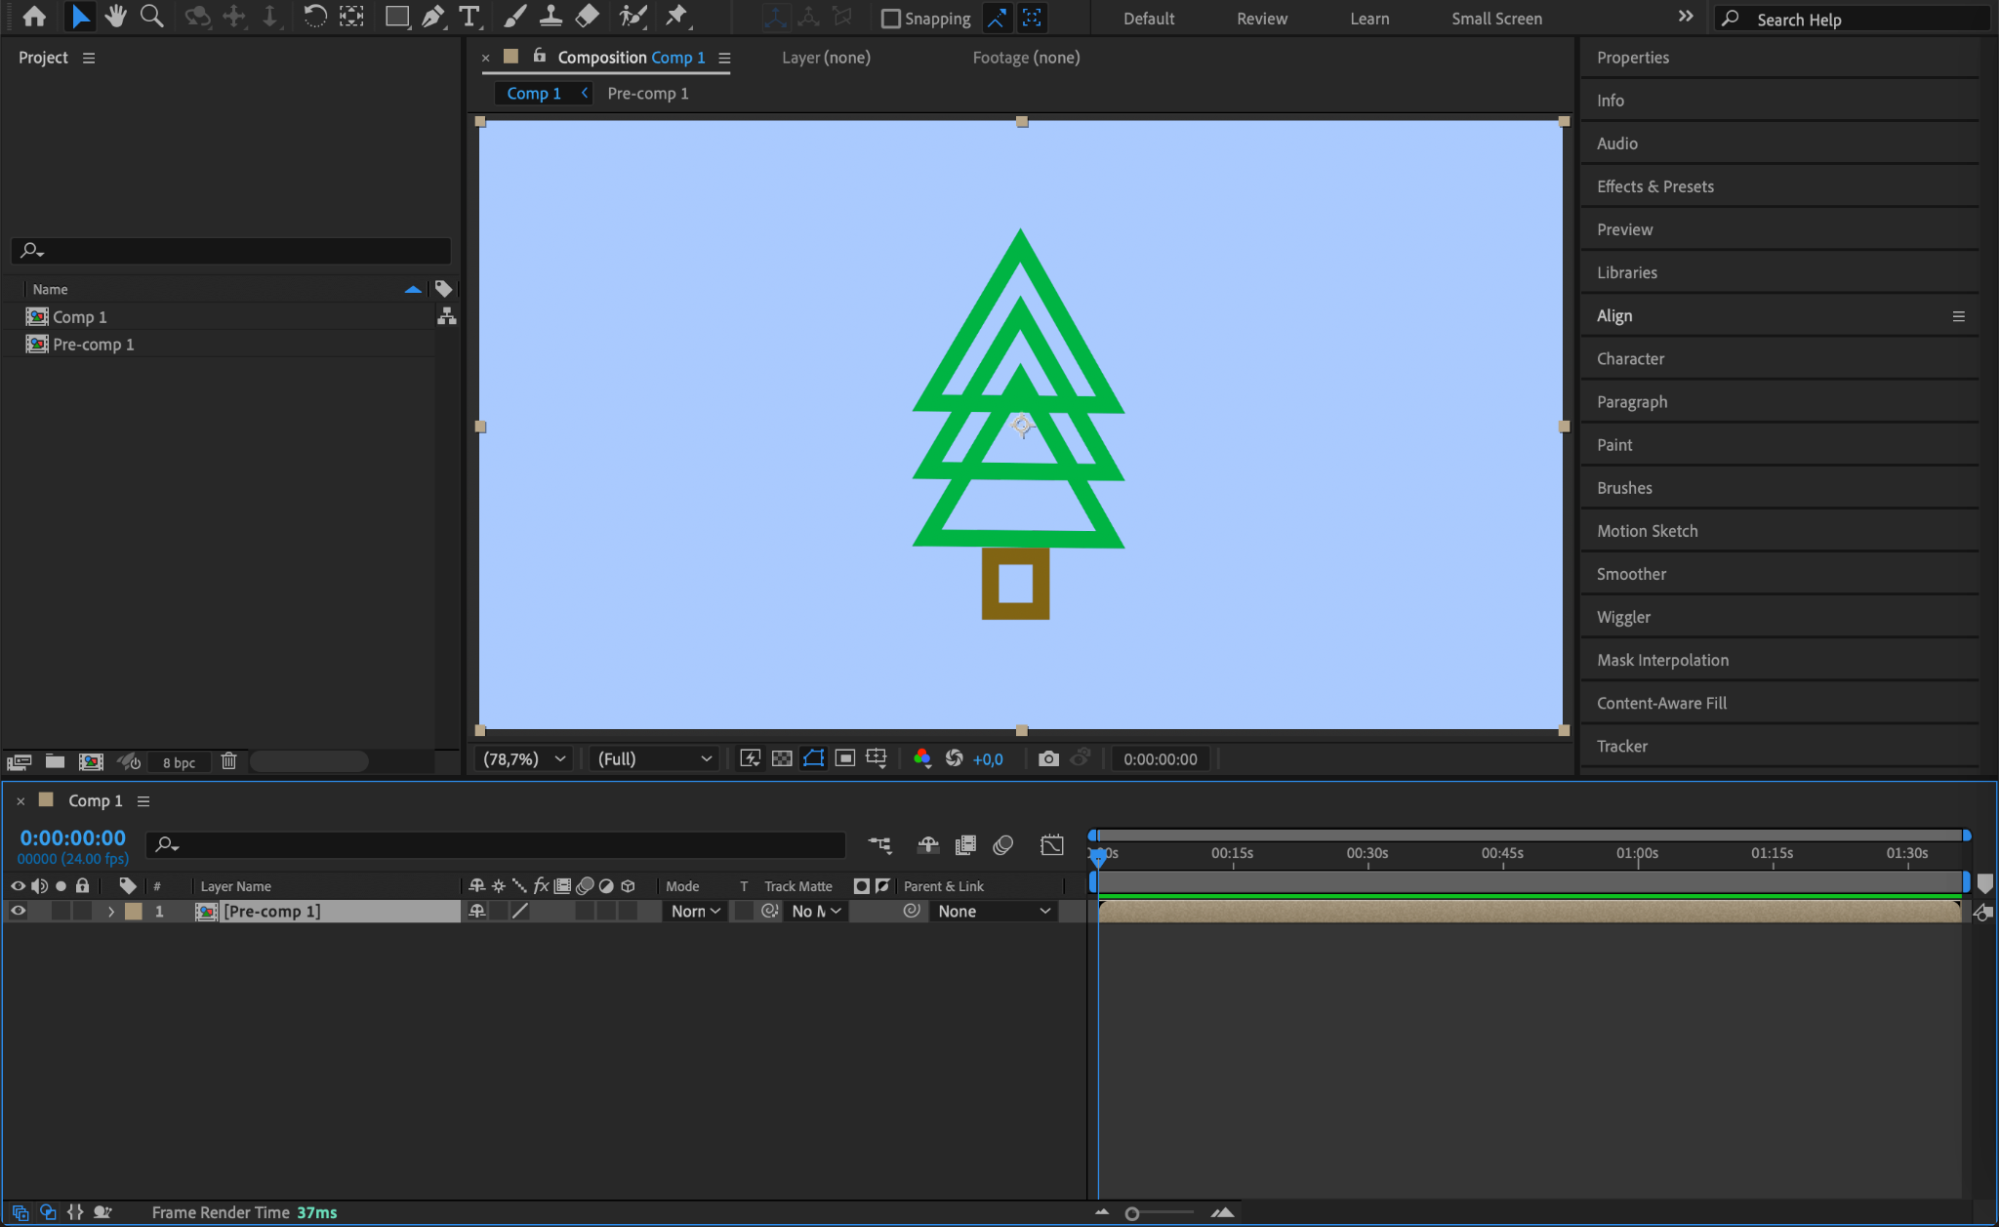
Task: Open the resolution (Full) dropdown
Action: [x=654, y=759]
